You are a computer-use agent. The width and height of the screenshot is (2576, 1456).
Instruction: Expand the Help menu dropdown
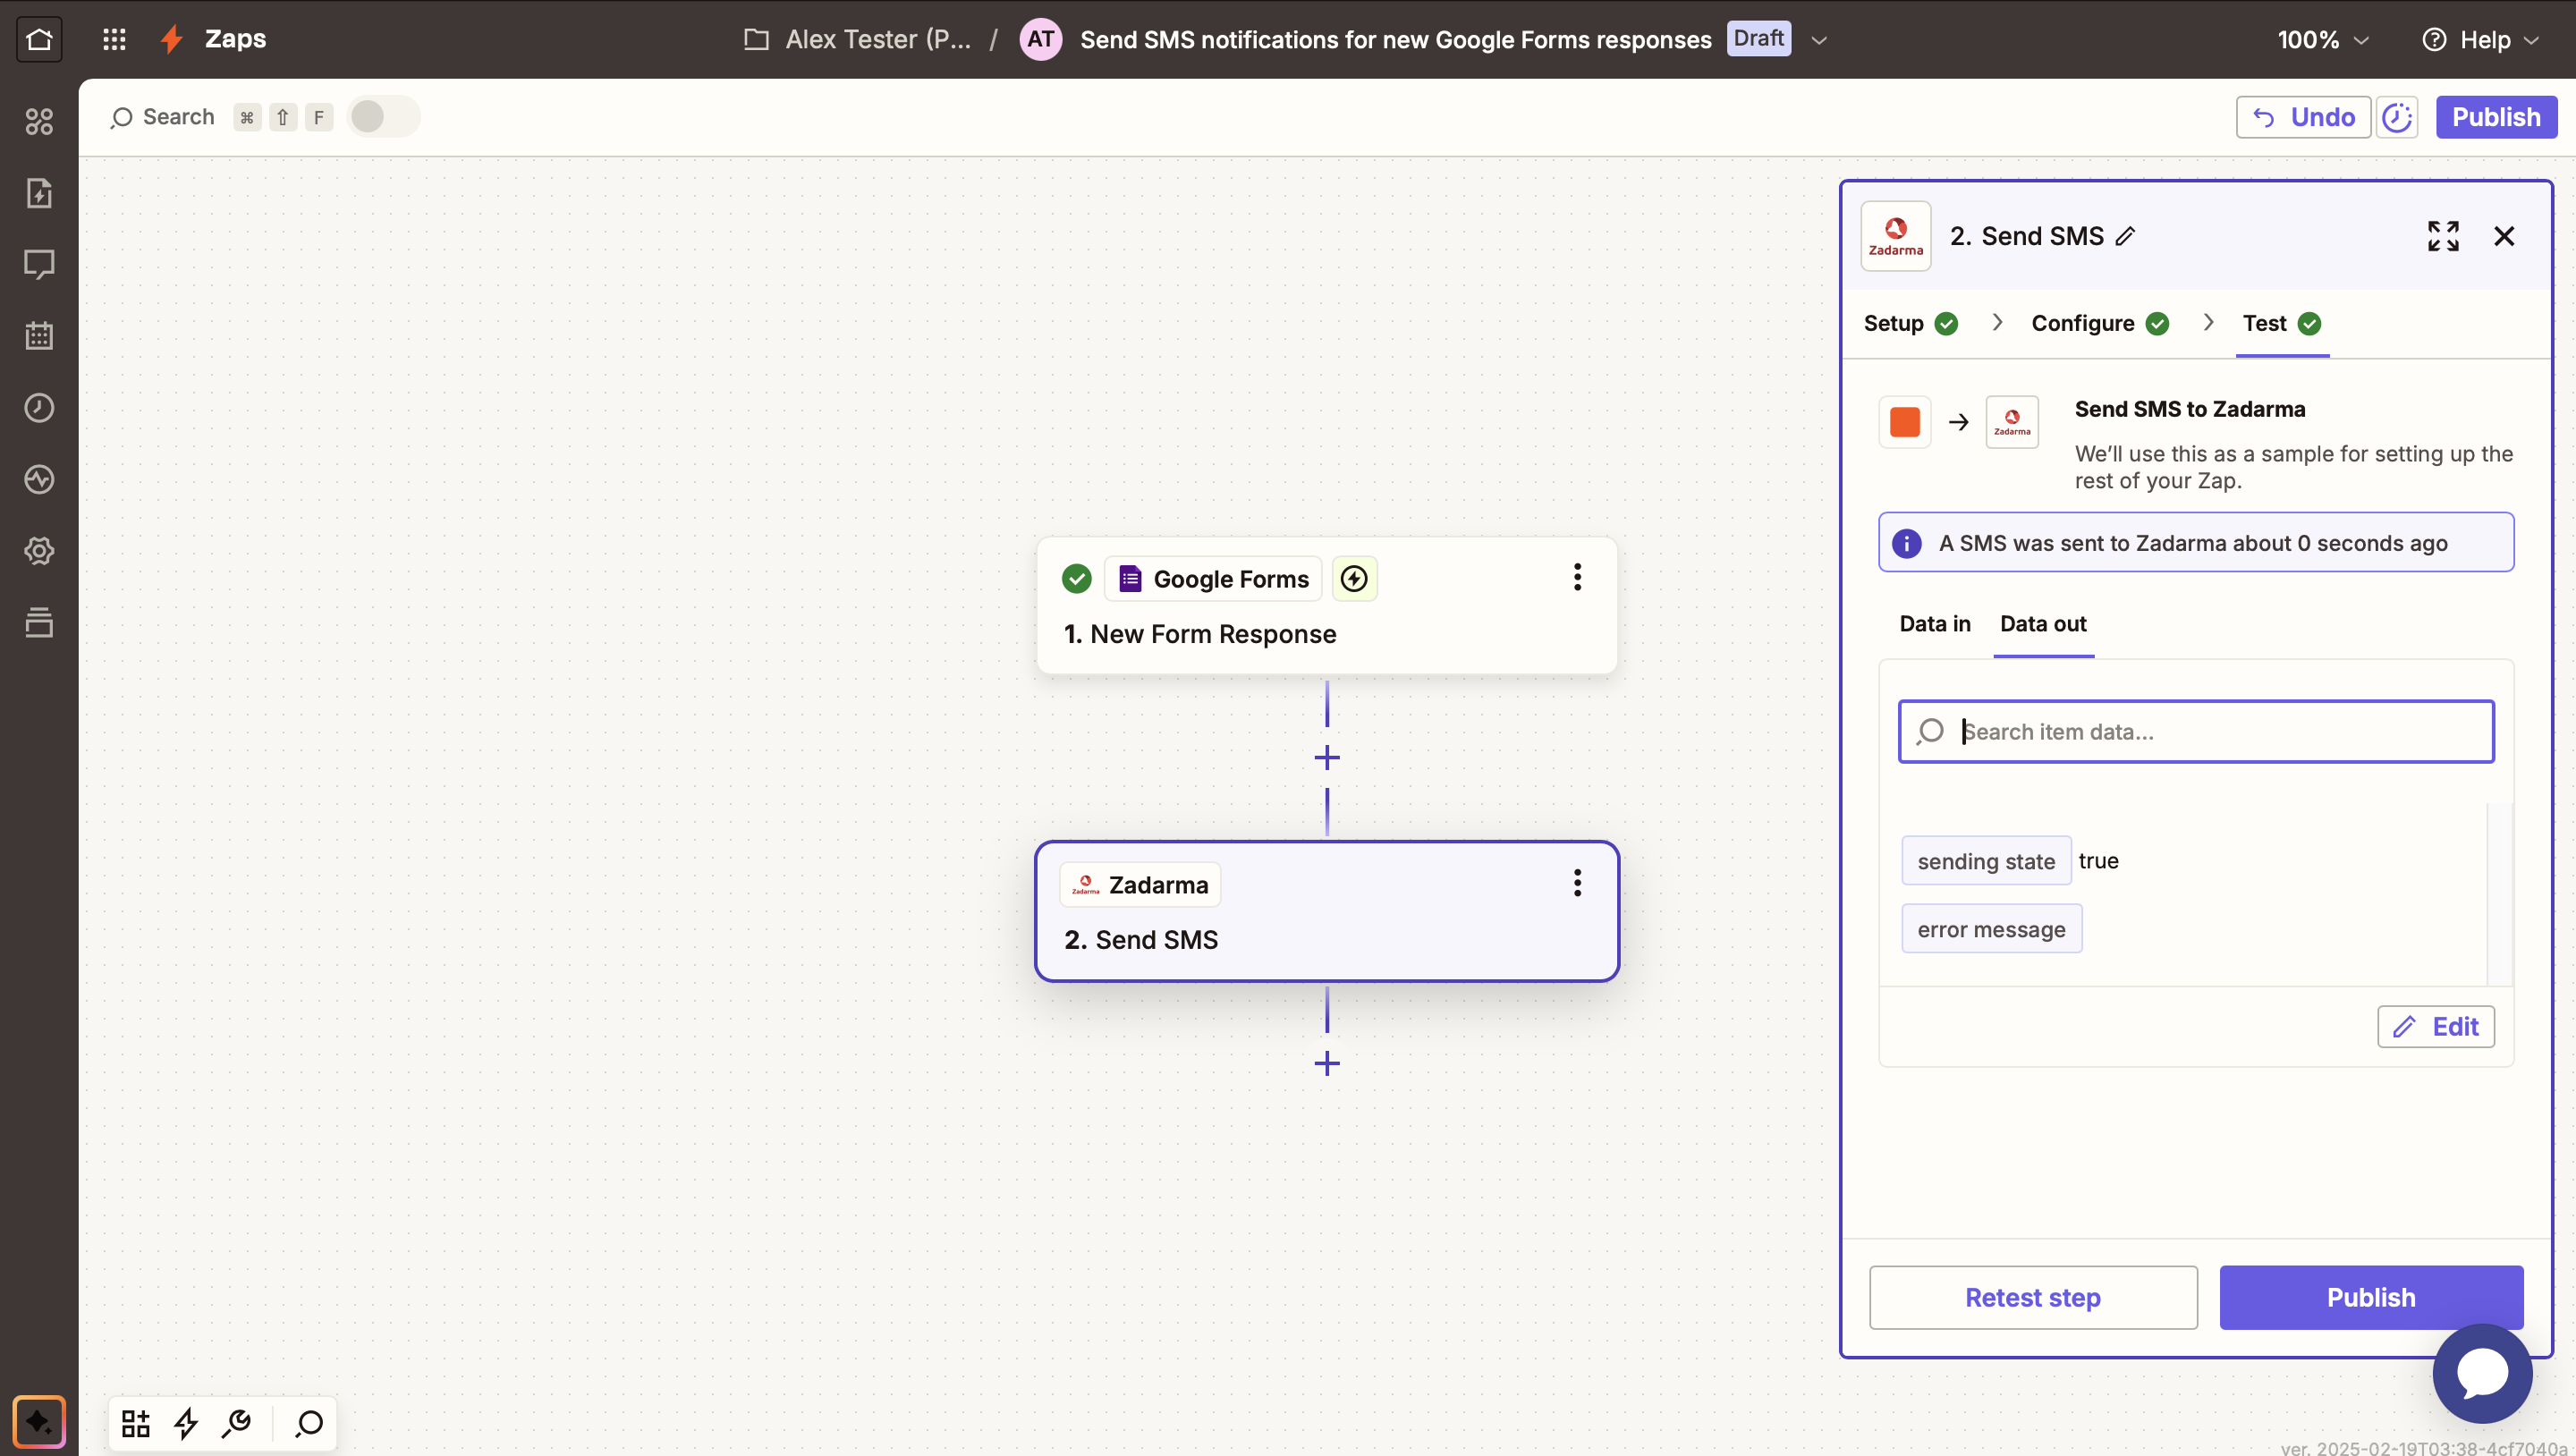click(x=2483, y=40)
